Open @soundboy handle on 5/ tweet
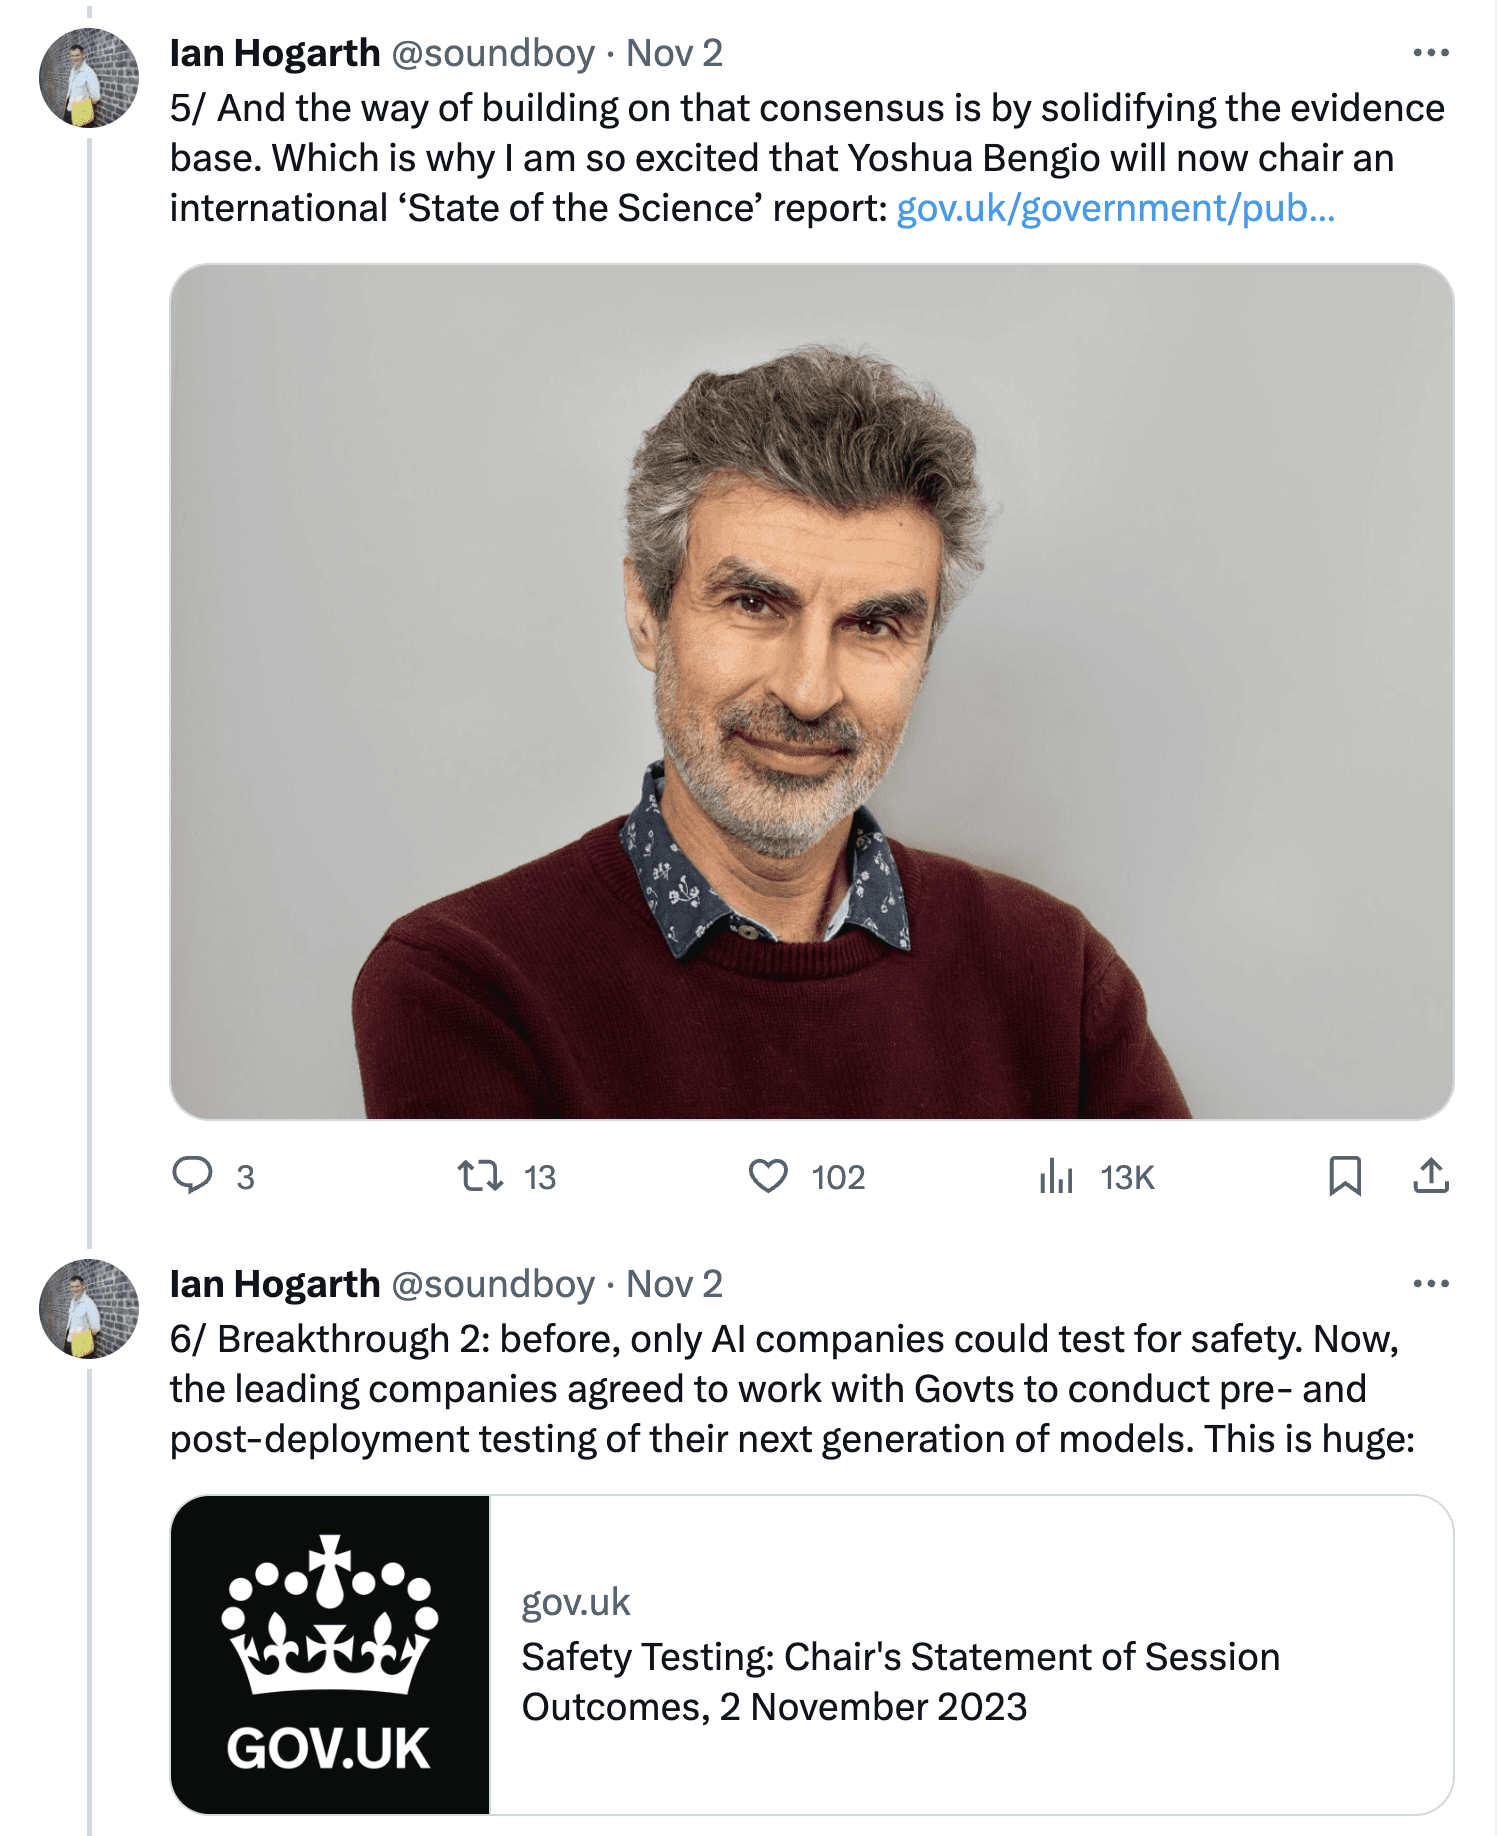Viewport: 1512px width, 1836px height. pos(493,53)
